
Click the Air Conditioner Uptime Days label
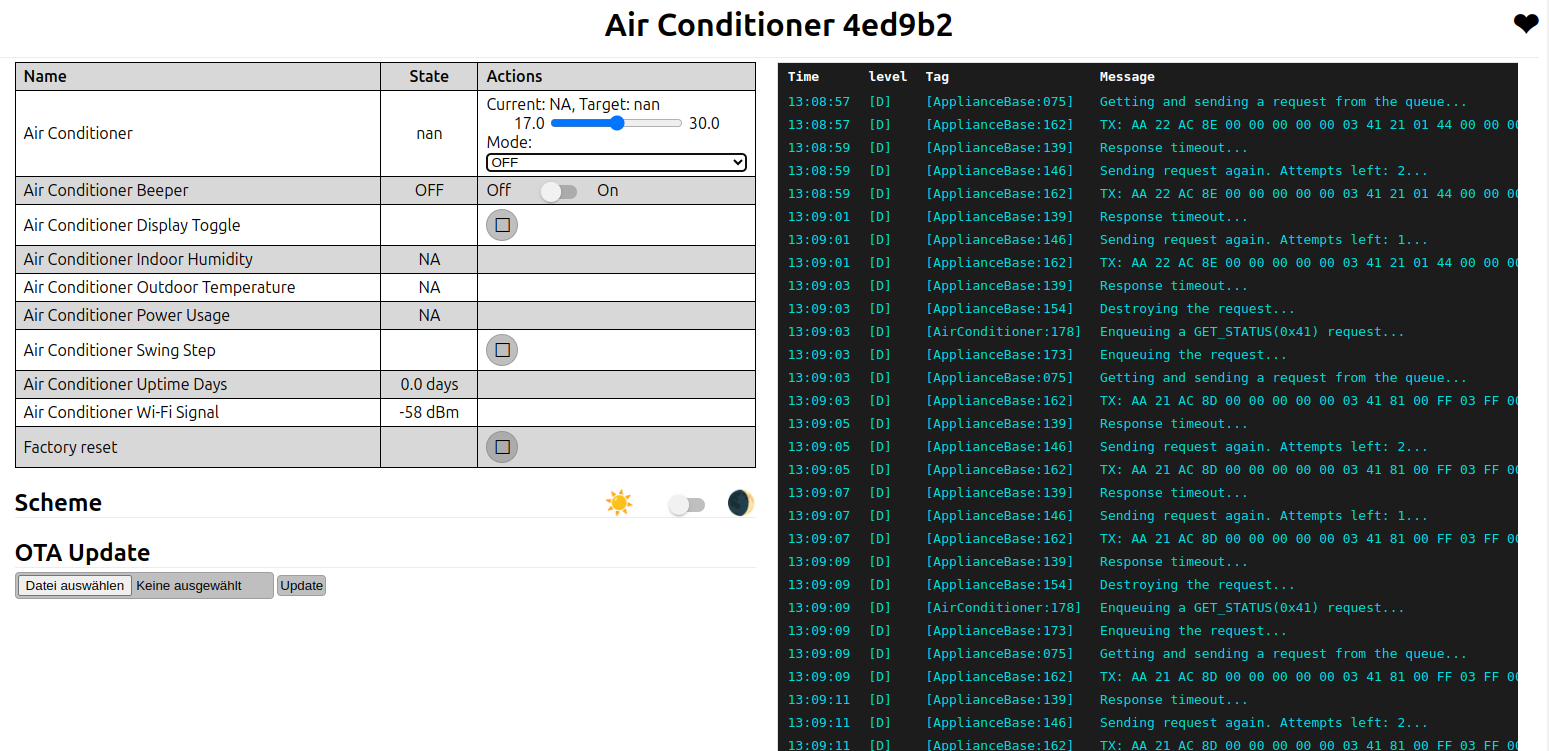point(125,384)
